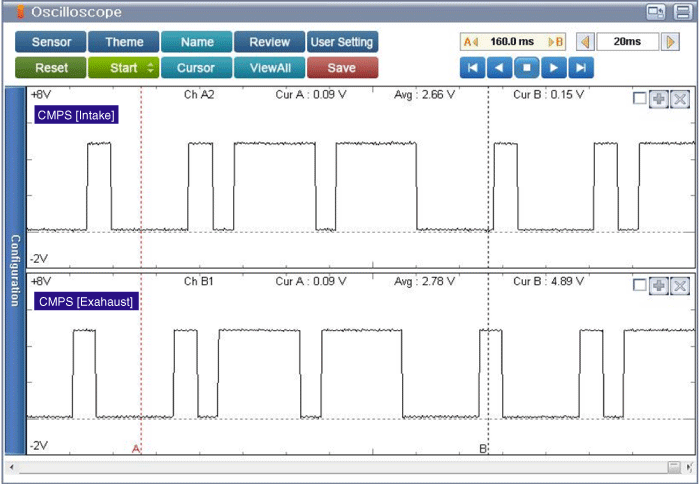
Task: Skip to the start of the recording
Action: click(x=472, y=68)
